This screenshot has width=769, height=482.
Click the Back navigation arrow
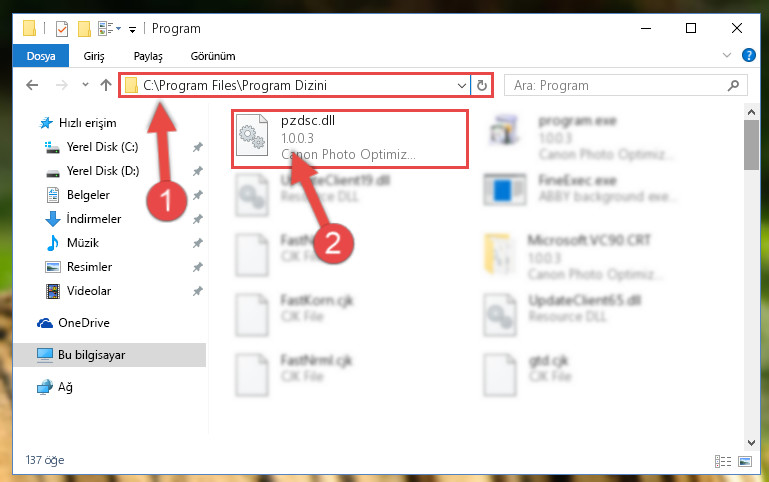[x=32, y=85]
